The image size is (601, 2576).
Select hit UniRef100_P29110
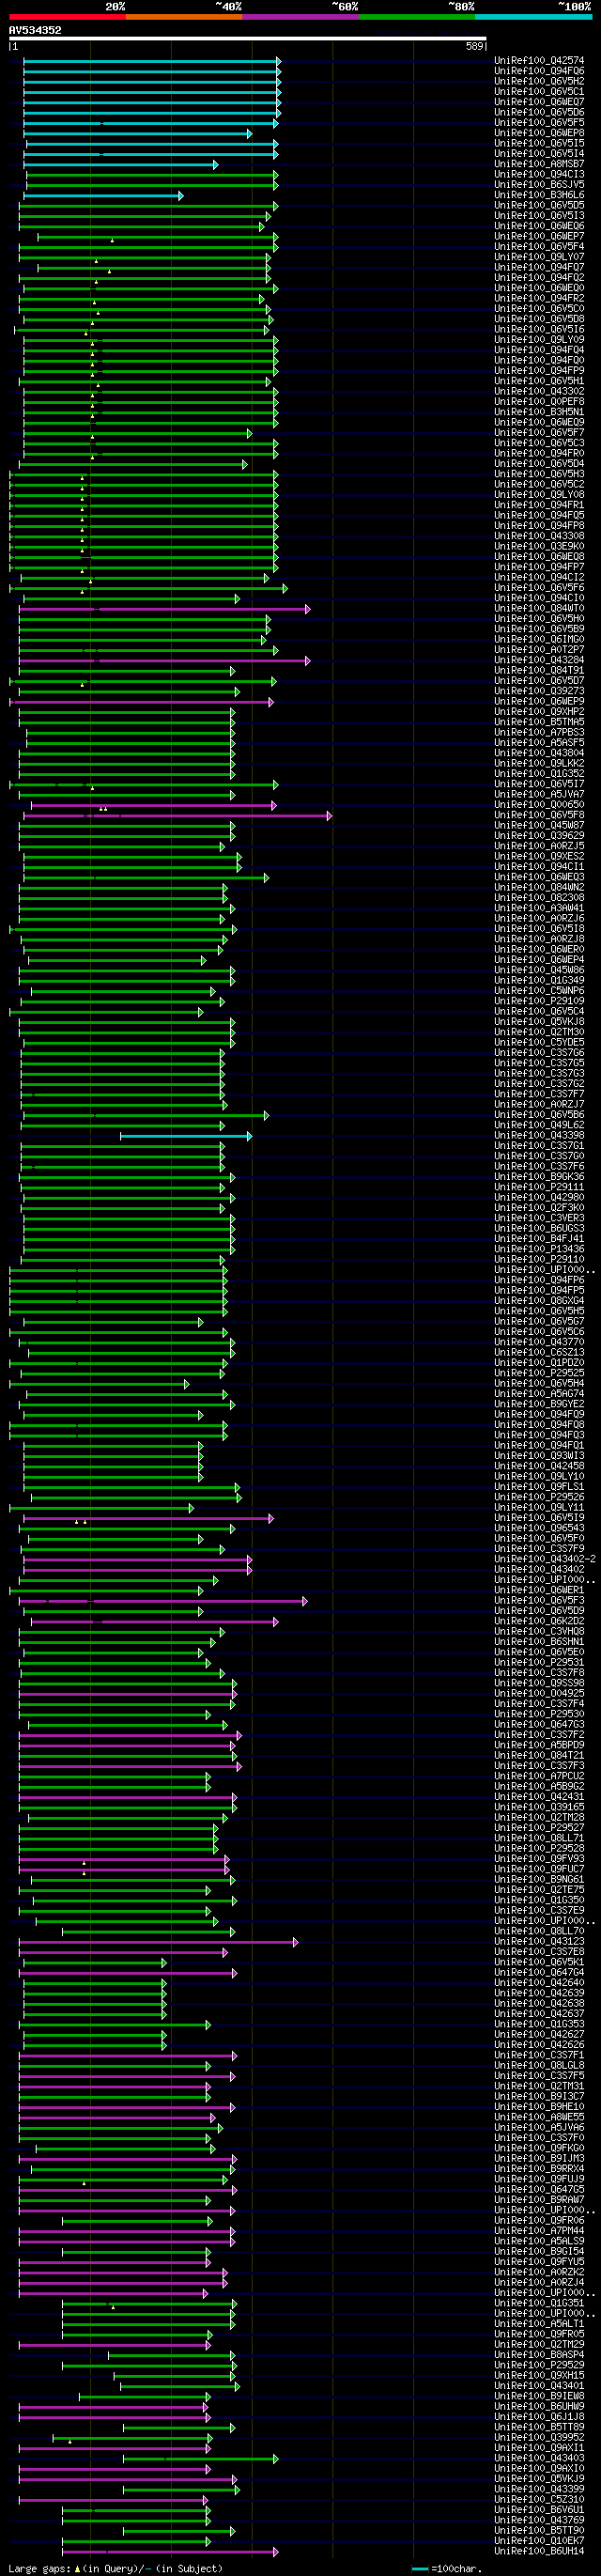[540, 1260]
